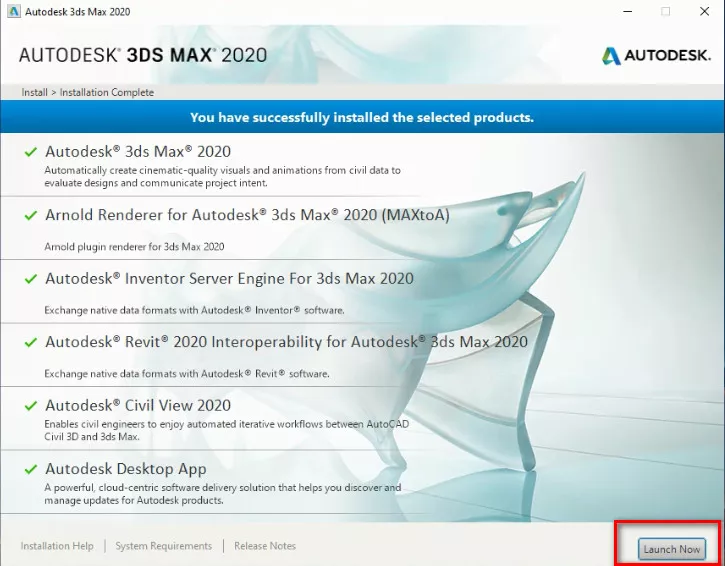This screenshot has height=566, width=725.
Task: Click the checkmark beside Arnold Renderer
Action: pyautogui.click(x=31, y=215)
